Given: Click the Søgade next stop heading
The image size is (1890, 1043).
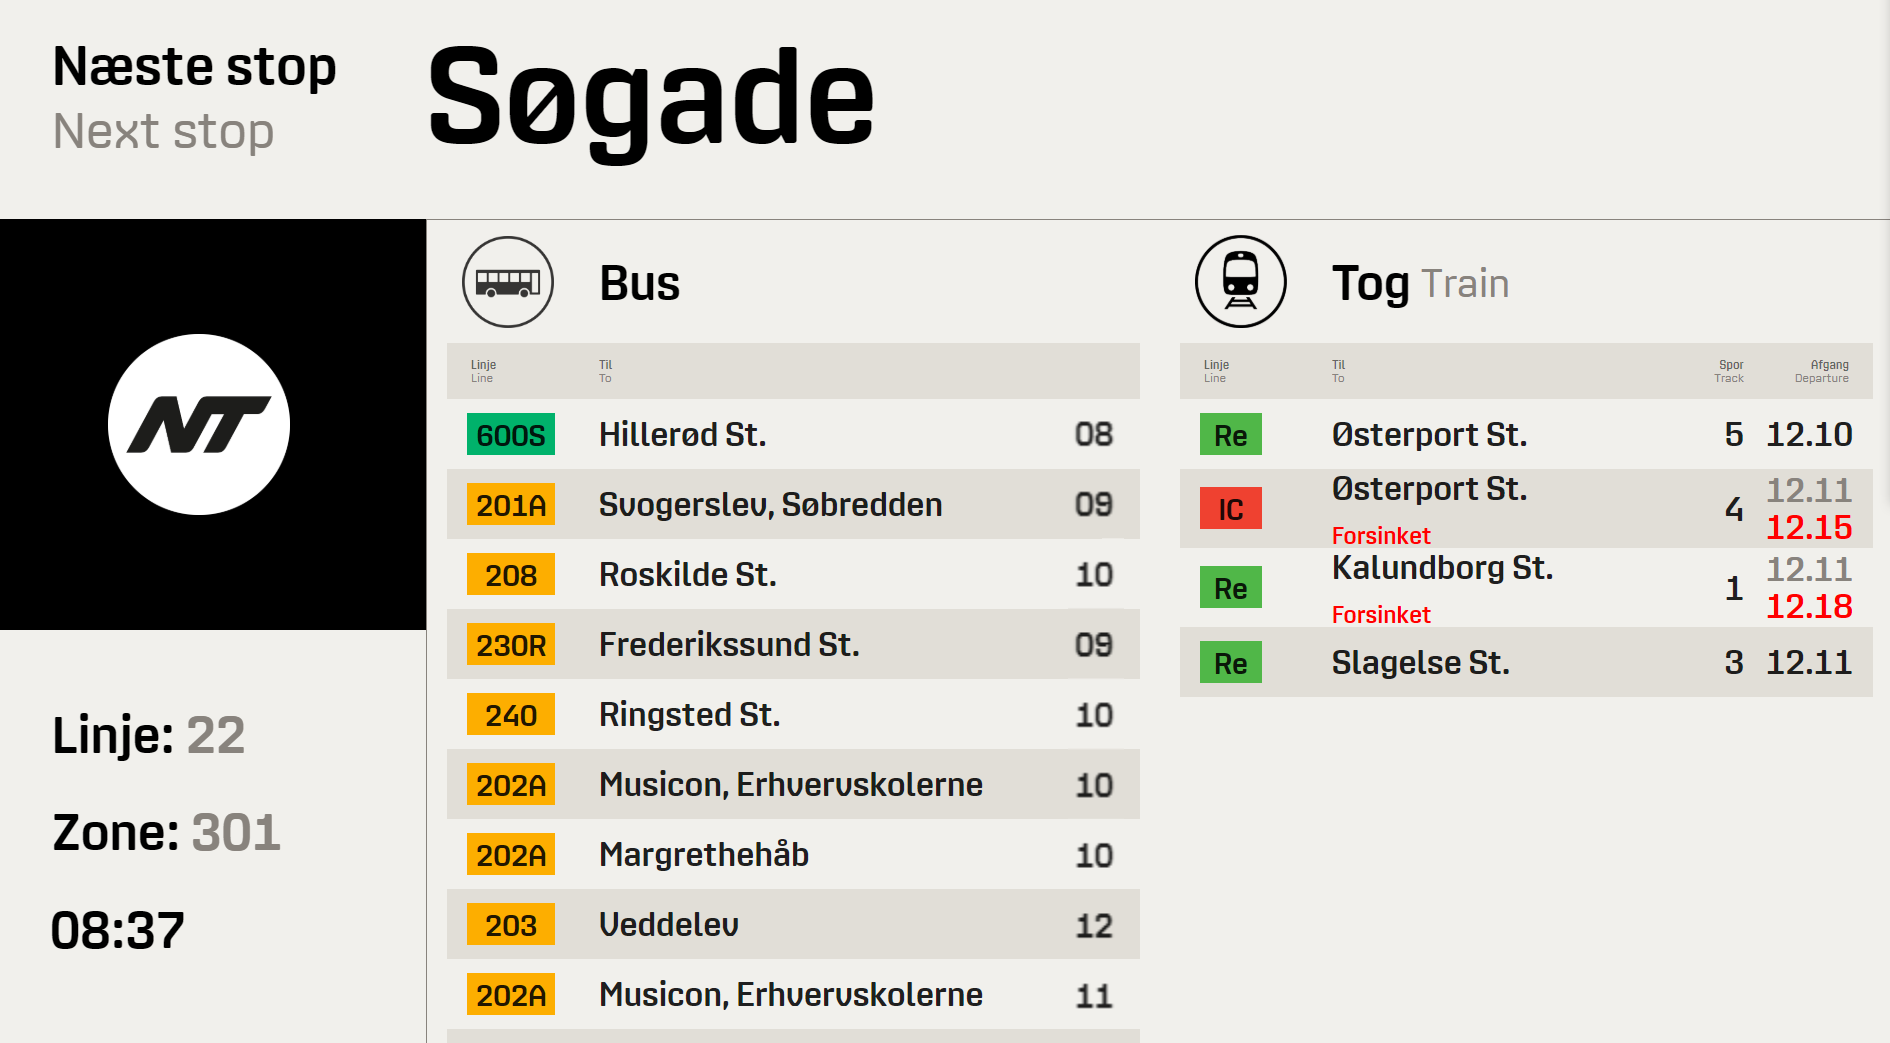Looking at the screenshot, I should click(651, 100).
